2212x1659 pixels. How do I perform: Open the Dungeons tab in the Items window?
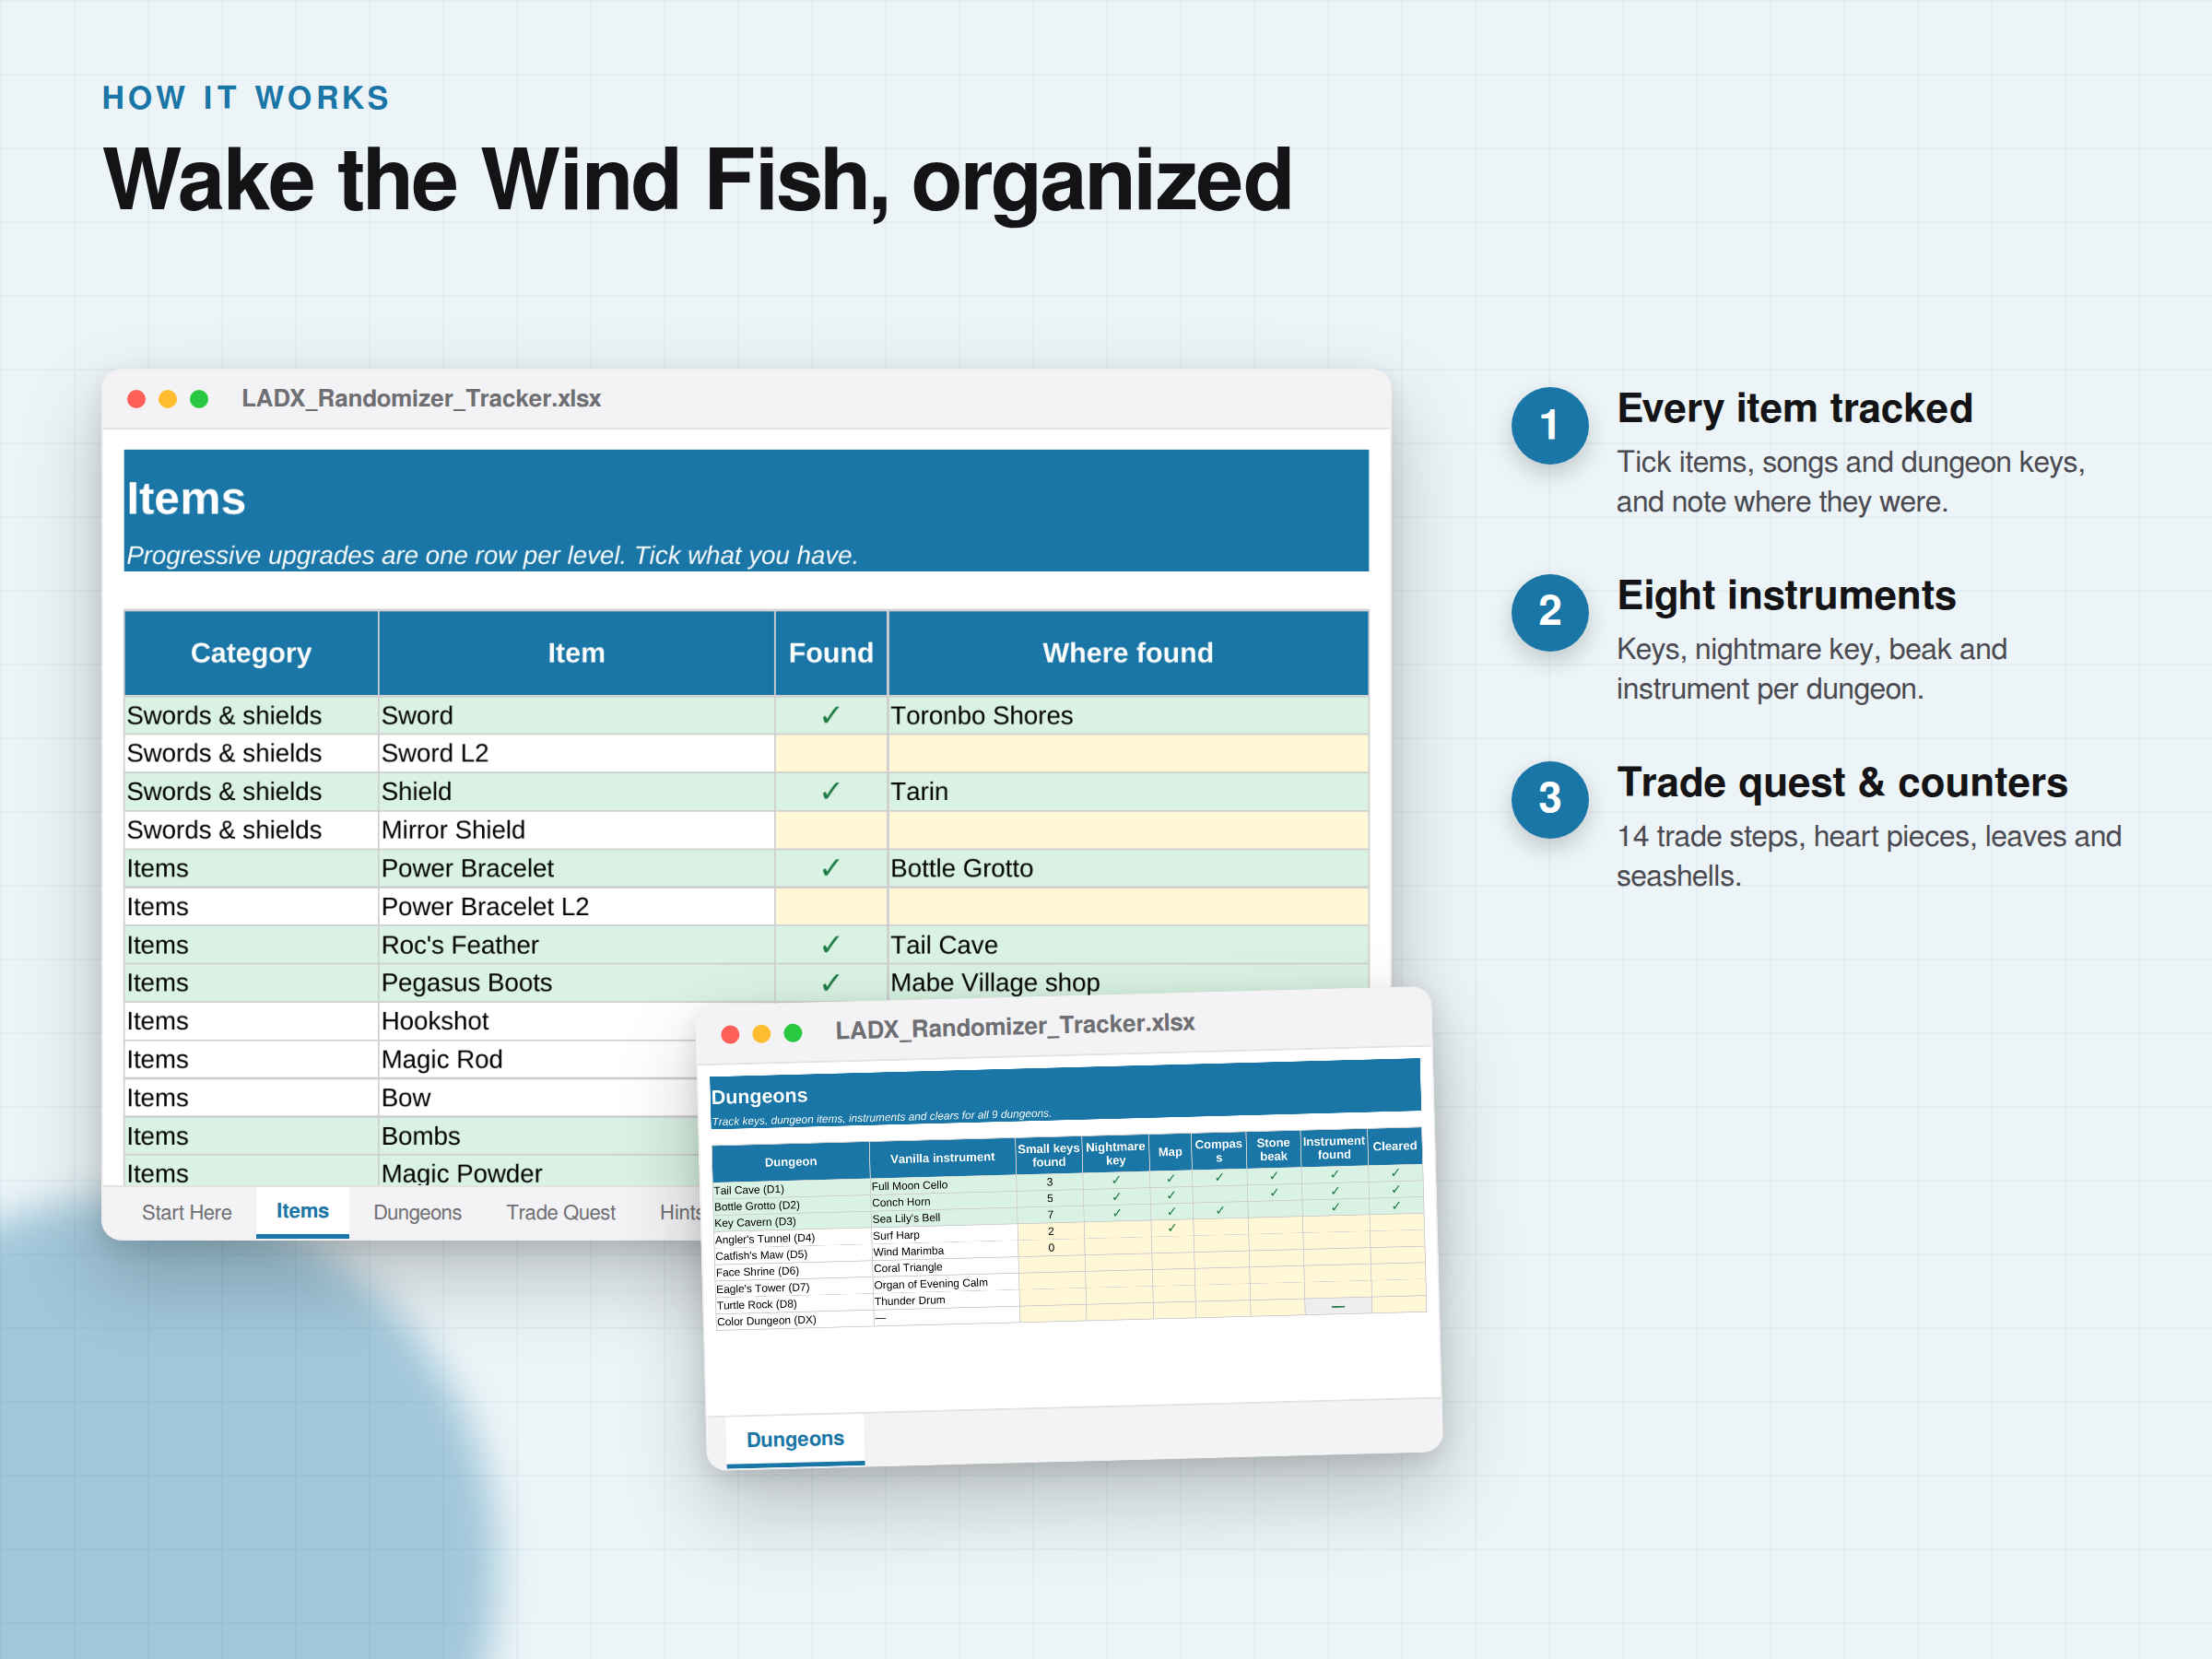[417, 1212]
